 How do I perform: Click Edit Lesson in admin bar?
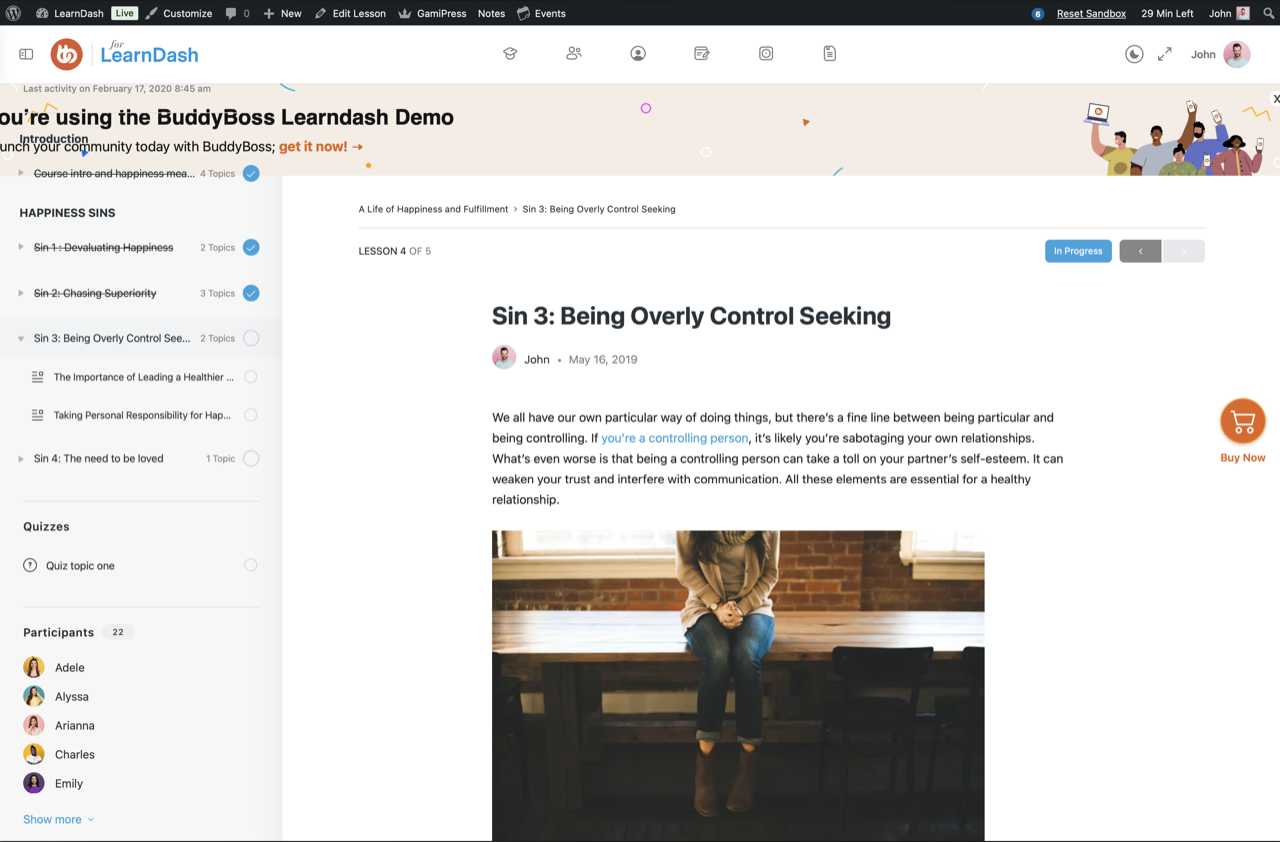pos(350,13)
